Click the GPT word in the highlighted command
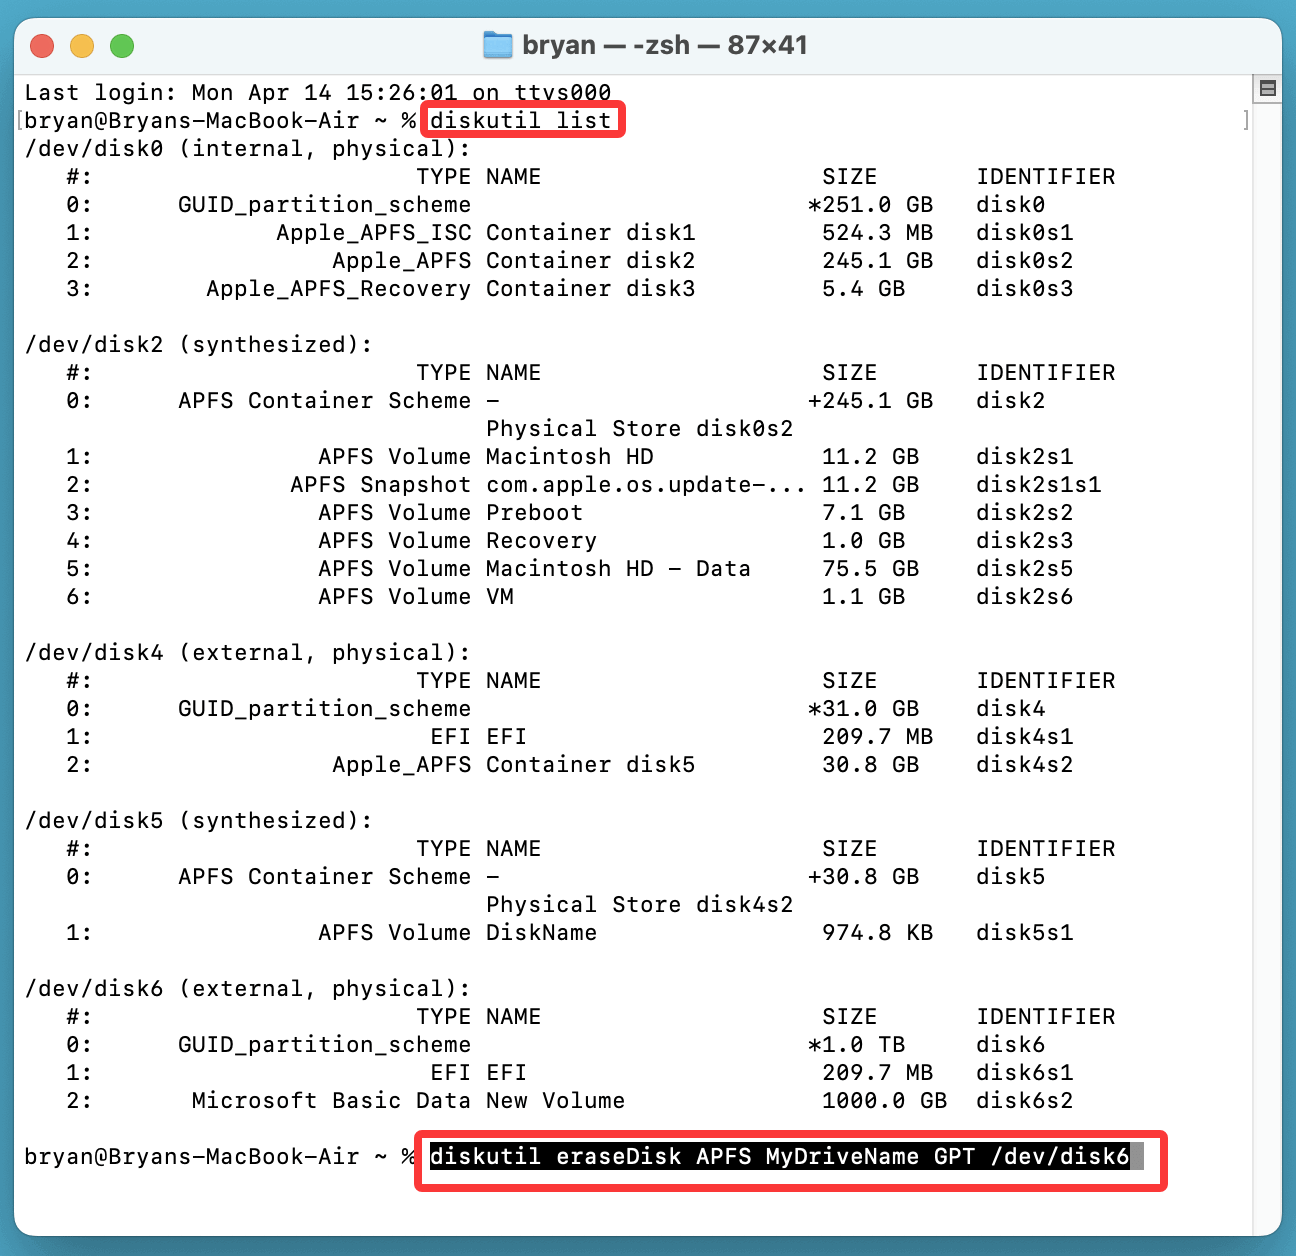1296x1256 pixels. click(x=951, y=1156)
